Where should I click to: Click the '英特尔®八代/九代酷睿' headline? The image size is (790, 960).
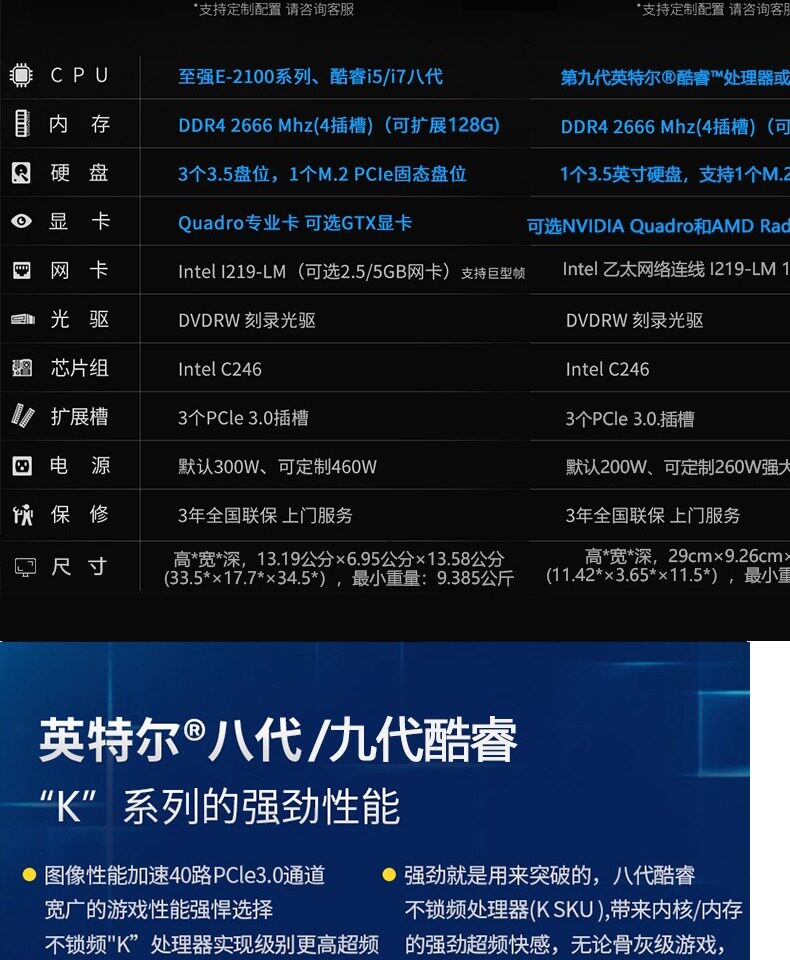pos(279,740)
